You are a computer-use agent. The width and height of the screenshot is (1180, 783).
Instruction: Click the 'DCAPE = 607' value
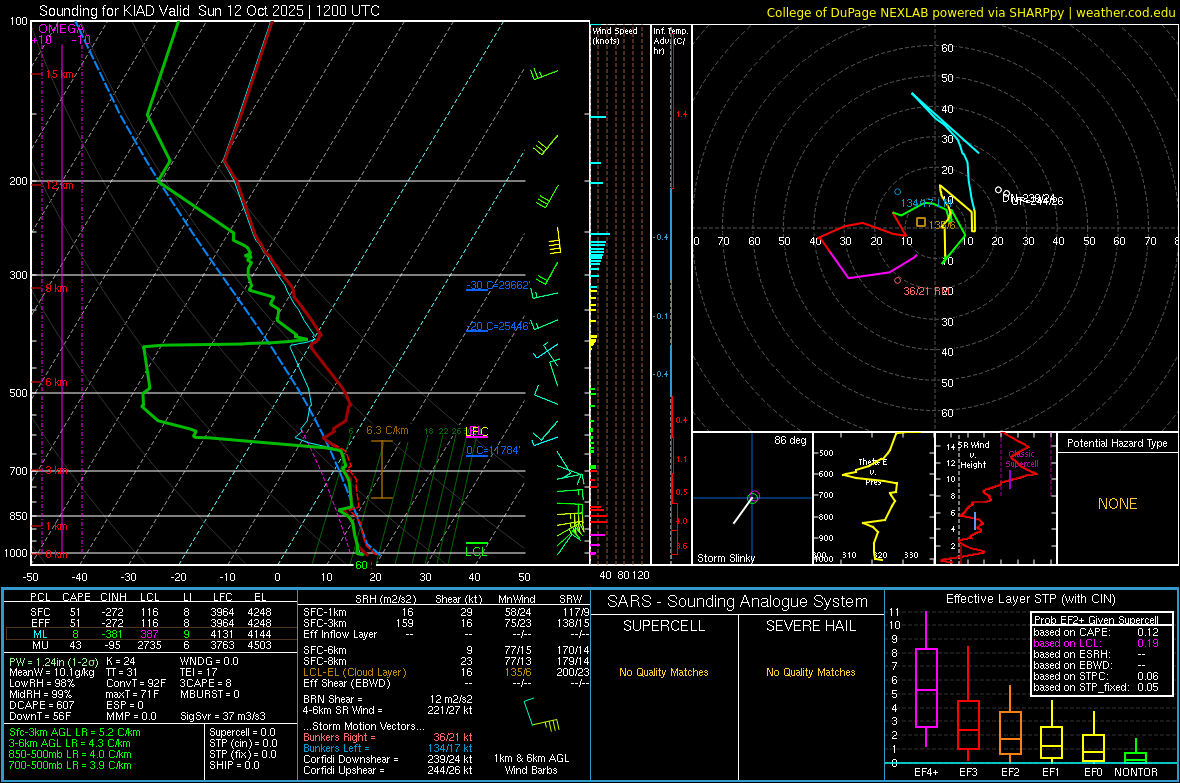coord(41,705)
